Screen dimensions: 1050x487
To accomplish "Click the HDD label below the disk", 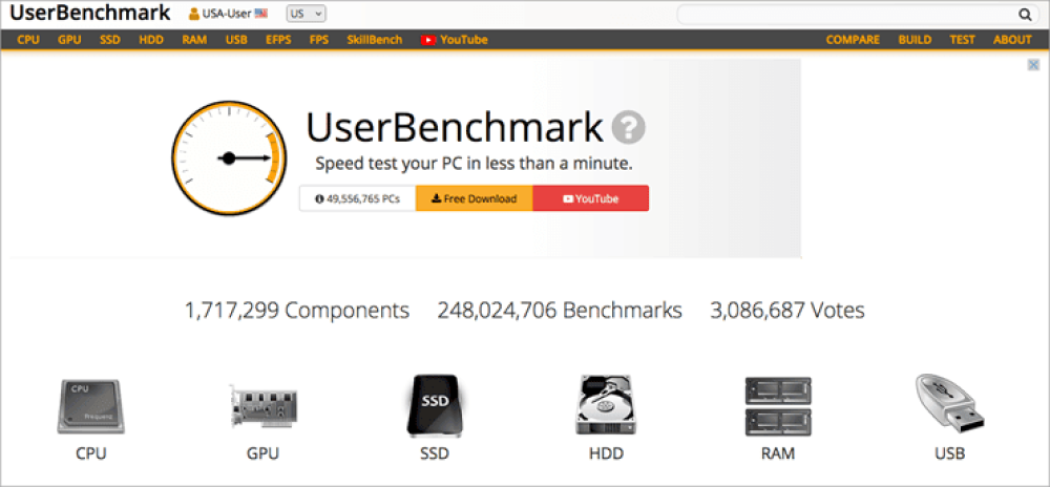I will coord(606,454).
